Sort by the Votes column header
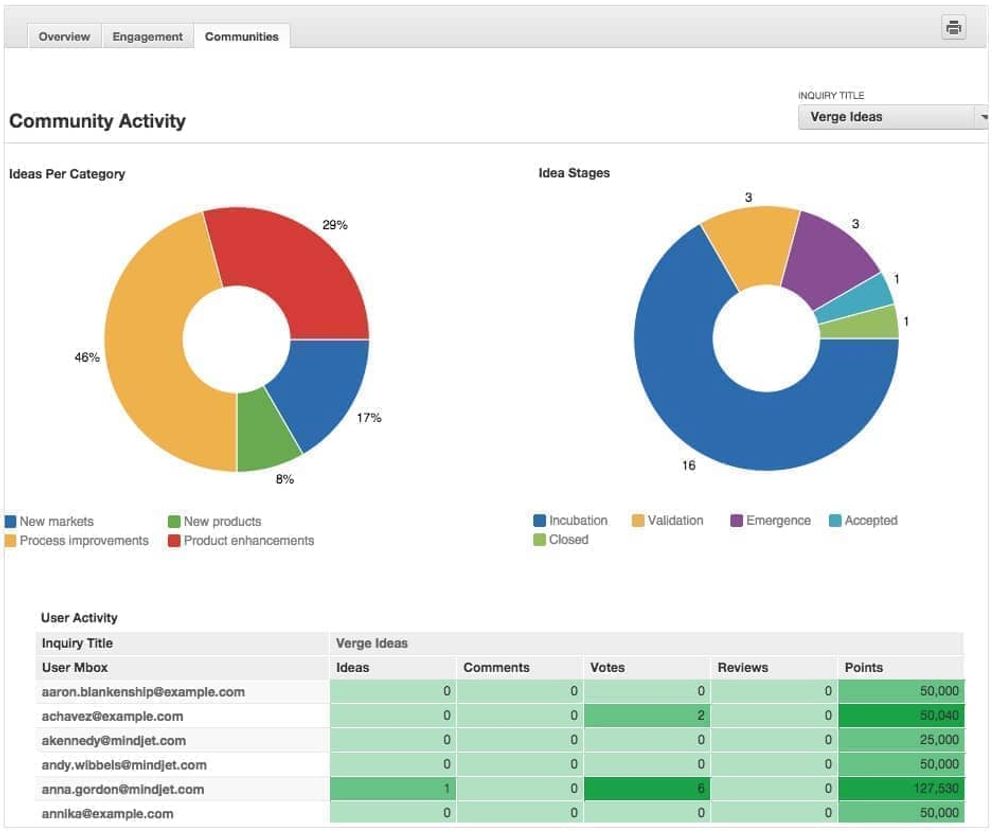The width and height of the screenshot is (1000, 837). pos(607,668)
